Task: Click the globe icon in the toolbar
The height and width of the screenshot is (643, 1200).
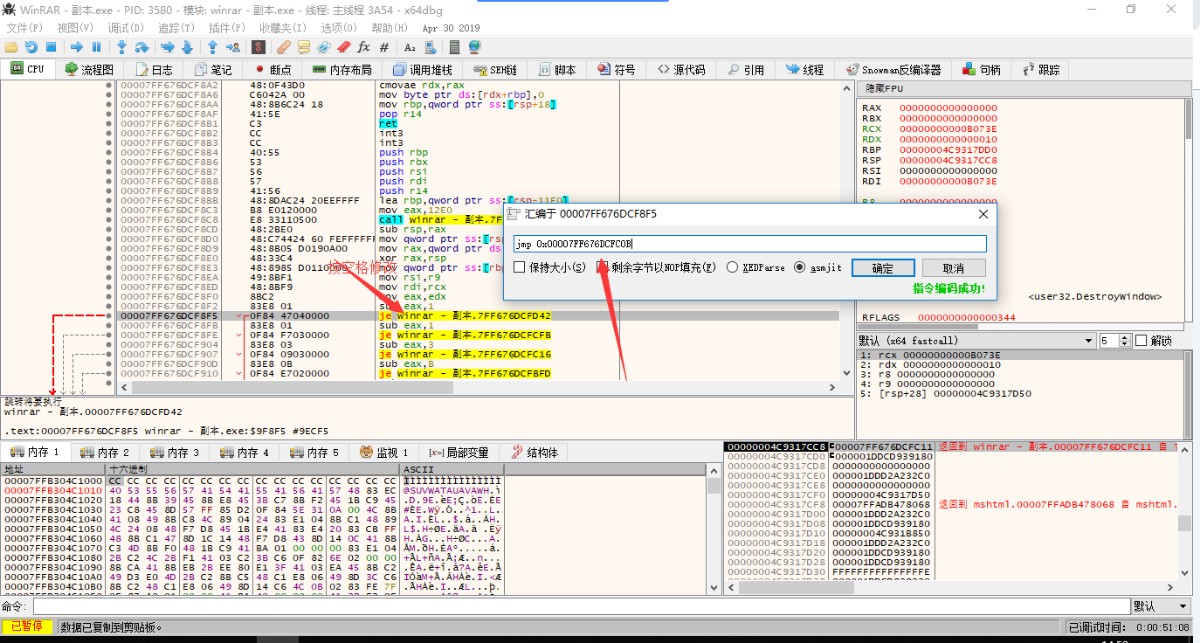Action: (474, 47)
